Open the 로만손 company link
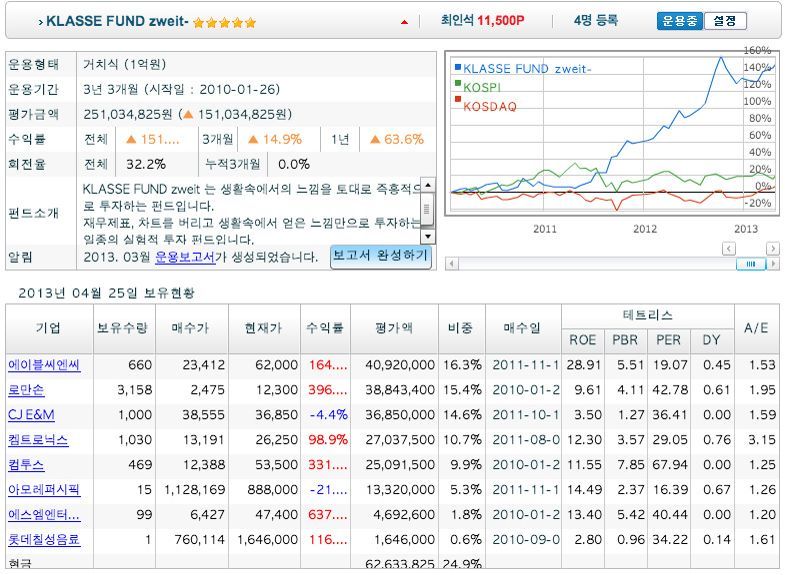This screenshot has height=575, width=785. 26,390
